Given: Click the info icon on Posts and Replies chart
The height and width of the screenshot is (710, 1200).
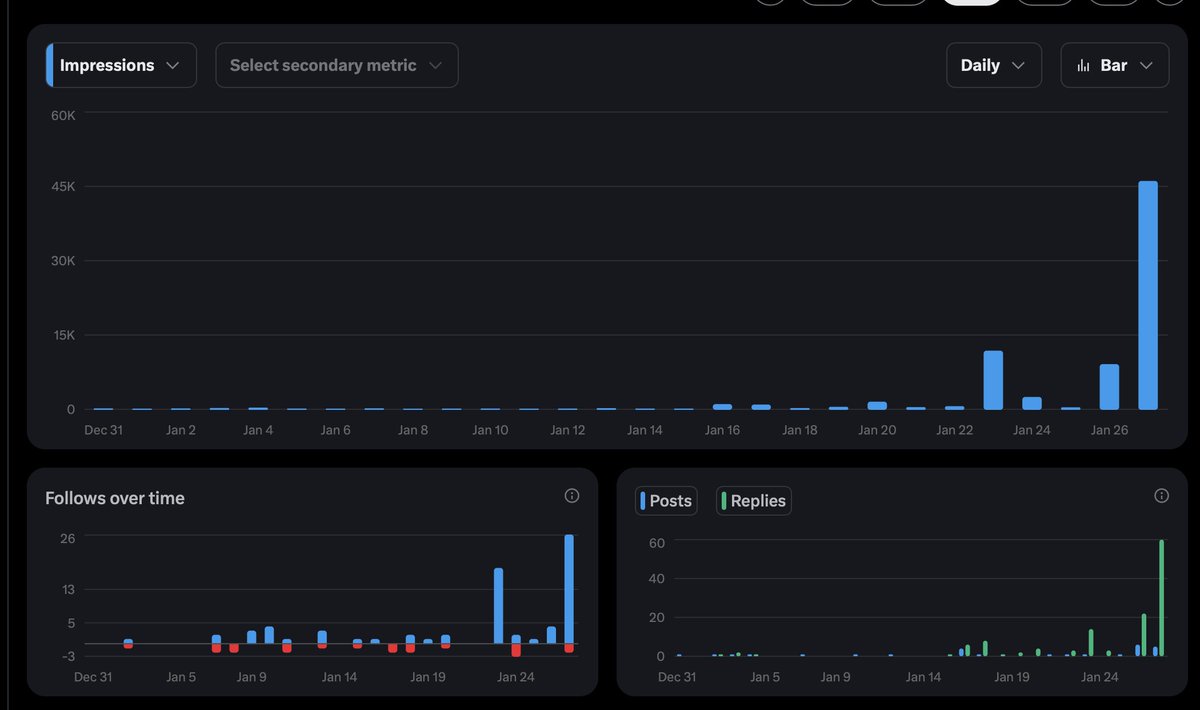Looking at the screenshot, I should (1161, 495).
